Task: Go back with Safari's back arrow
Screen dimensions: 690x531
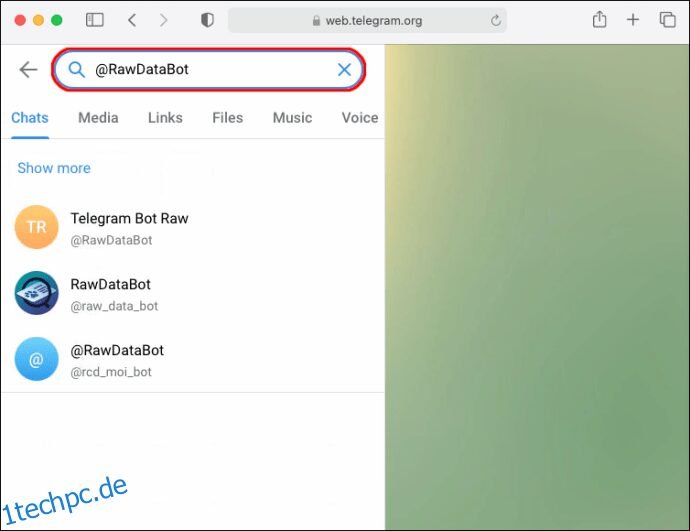Action: pos(132,20)
